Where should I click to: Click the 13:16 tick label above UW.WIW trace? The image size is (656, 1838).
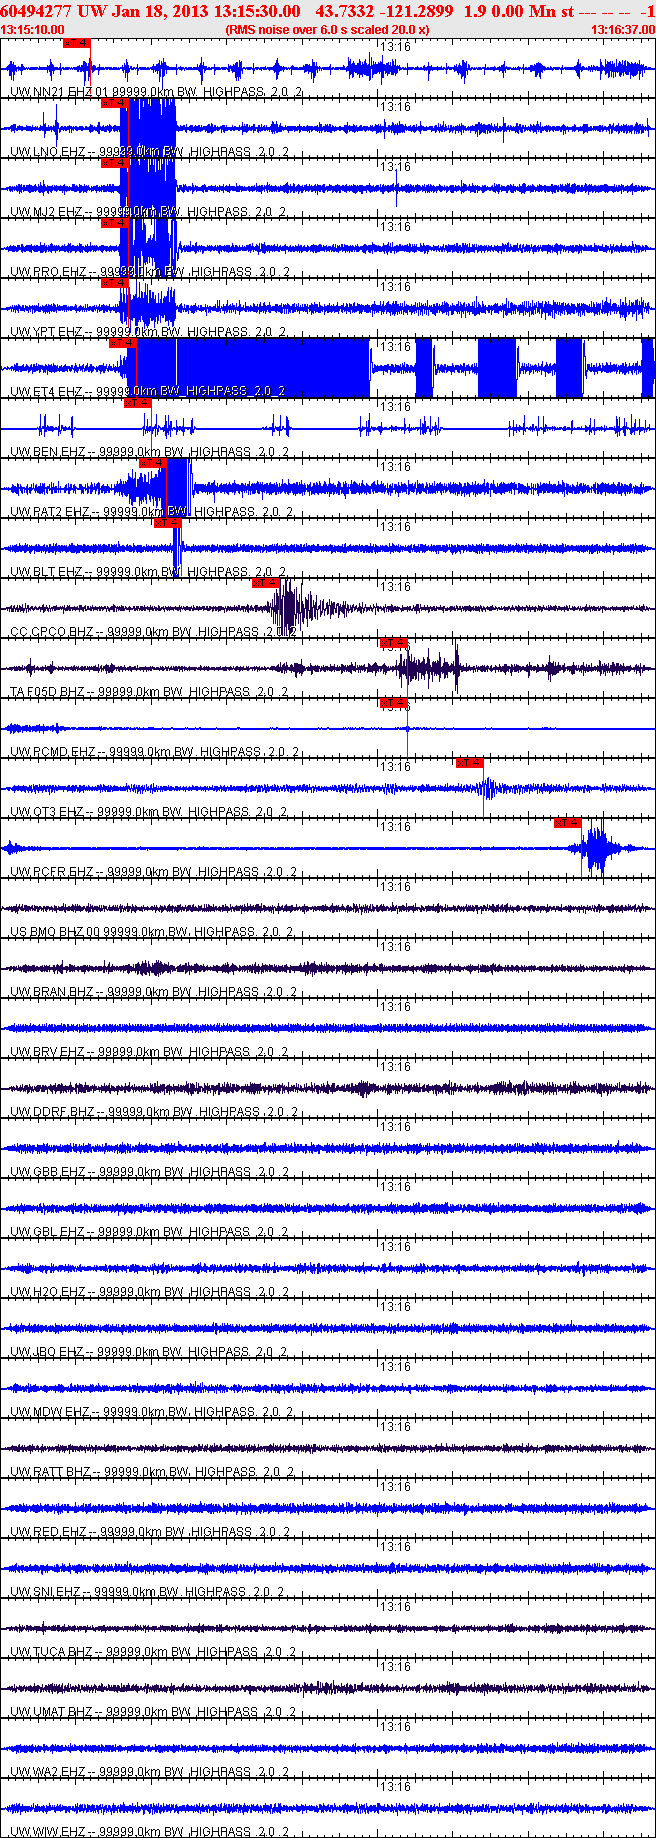click(396, 1786)
